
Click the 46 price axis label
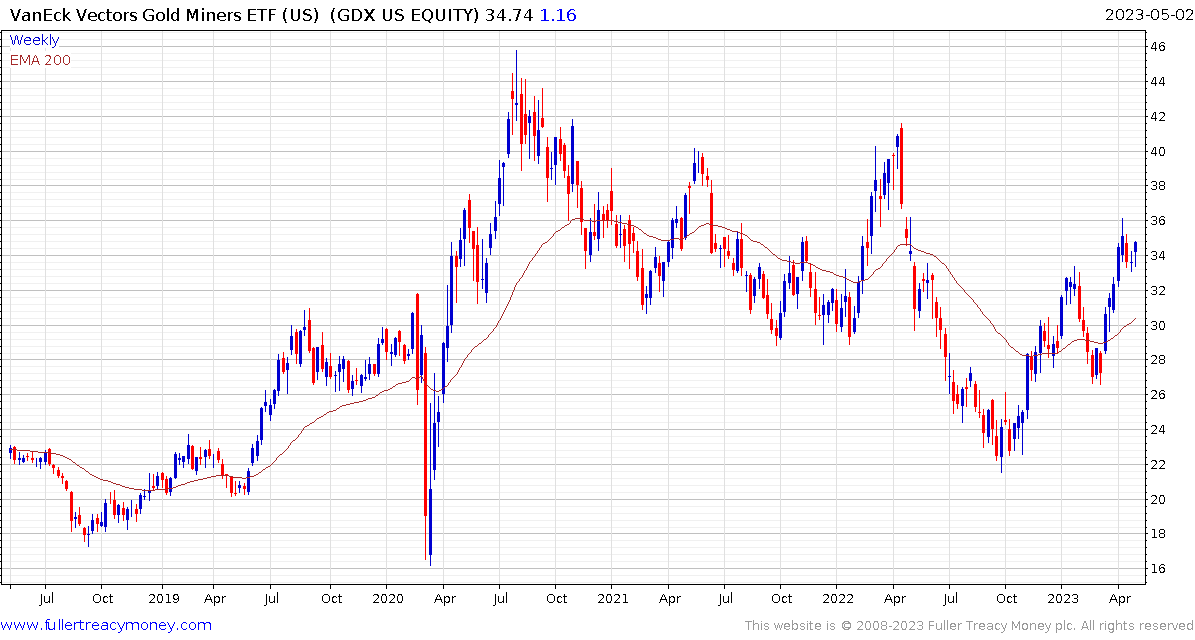1158,46
